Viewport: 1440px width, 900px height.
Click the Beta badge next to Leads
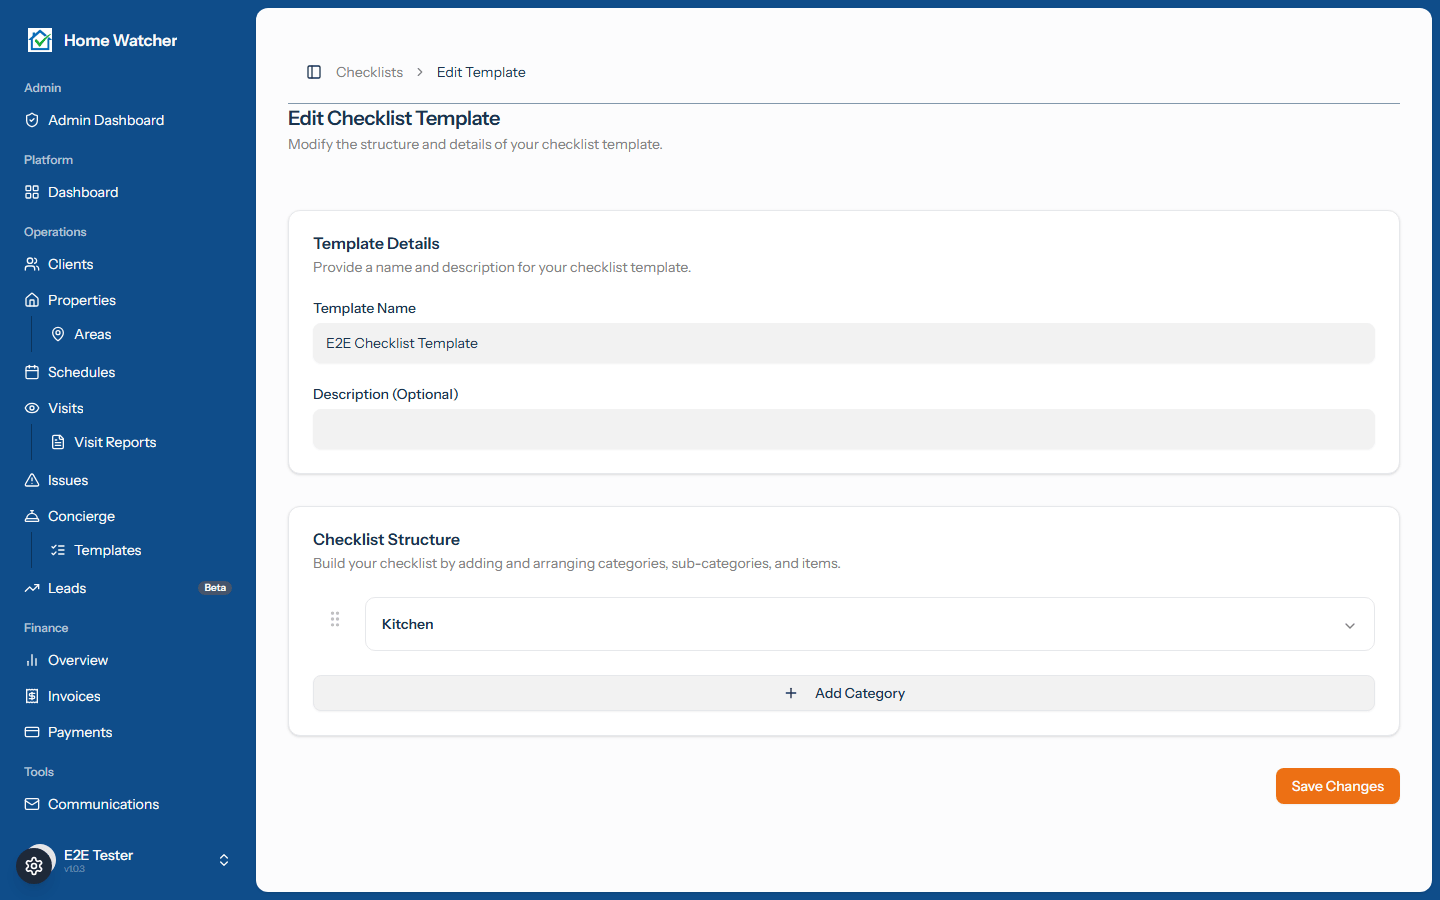(215, 588)
